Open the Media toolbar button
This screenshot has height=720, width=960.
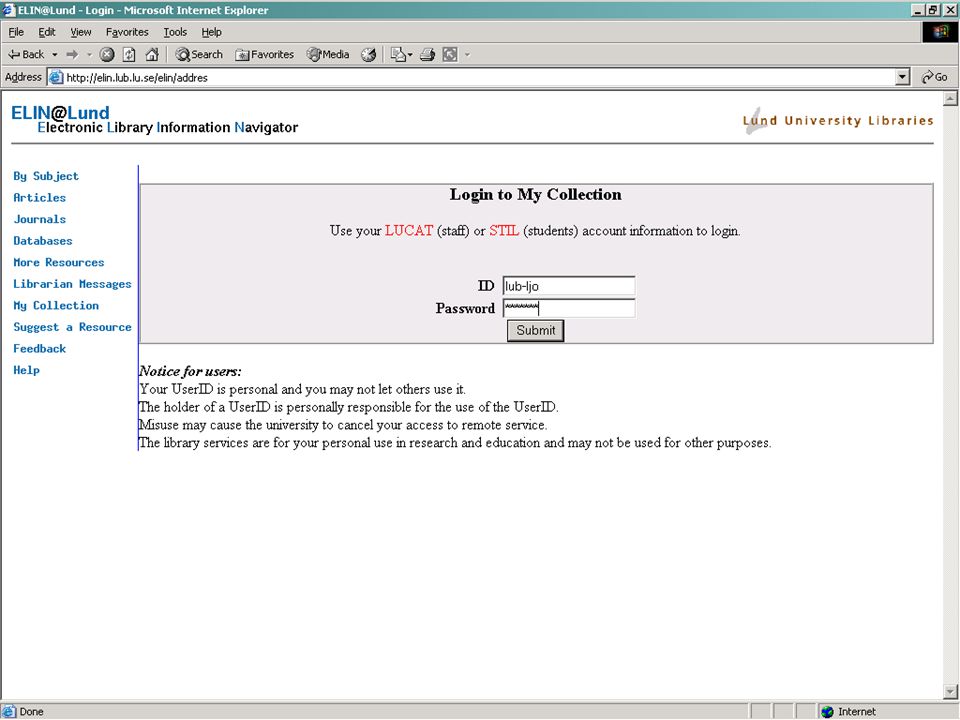(328, 54)
